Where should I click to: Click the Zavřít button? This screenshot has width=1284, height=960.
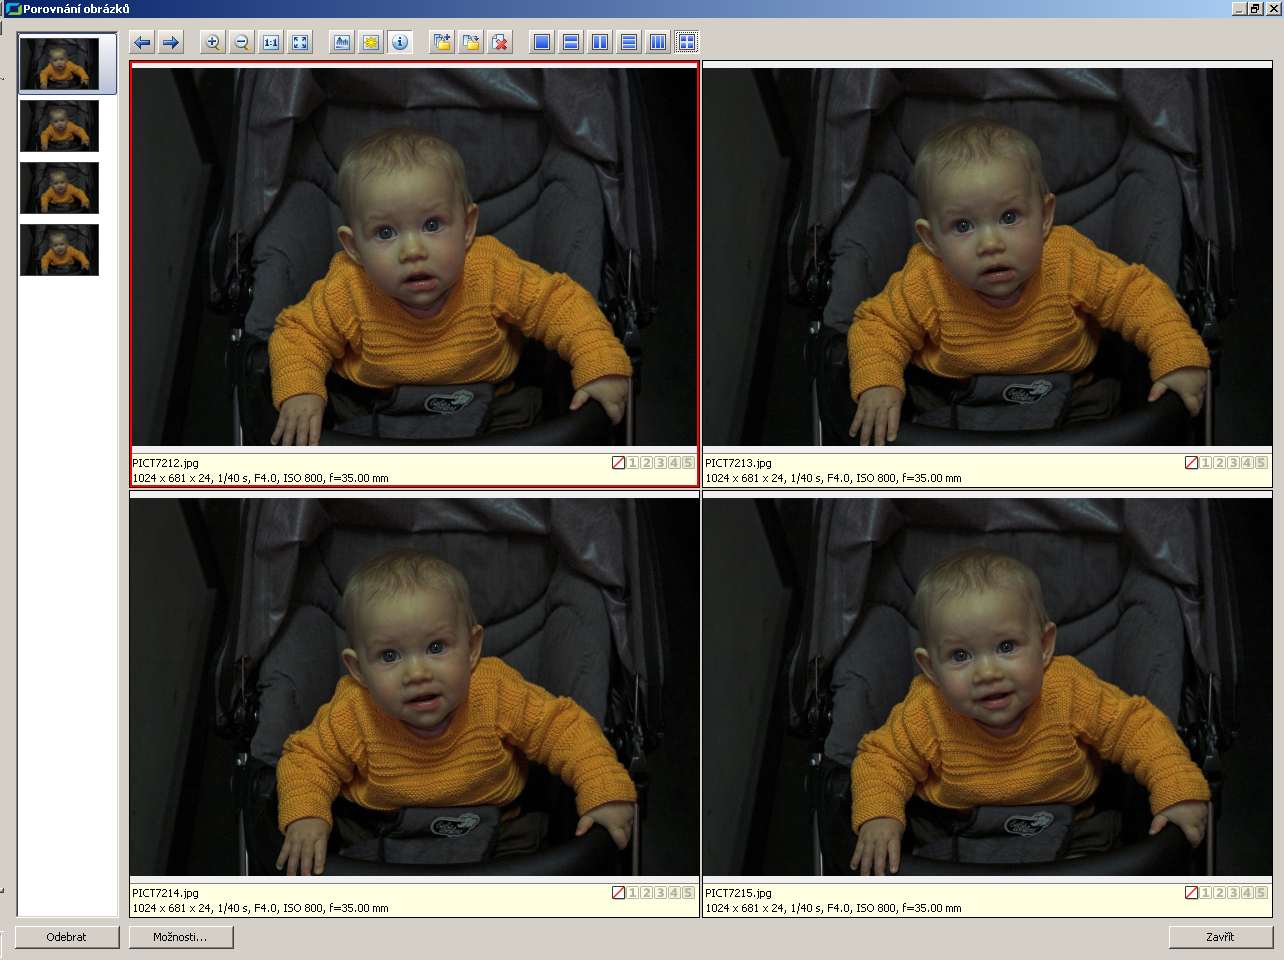(x=1220, y=937)
